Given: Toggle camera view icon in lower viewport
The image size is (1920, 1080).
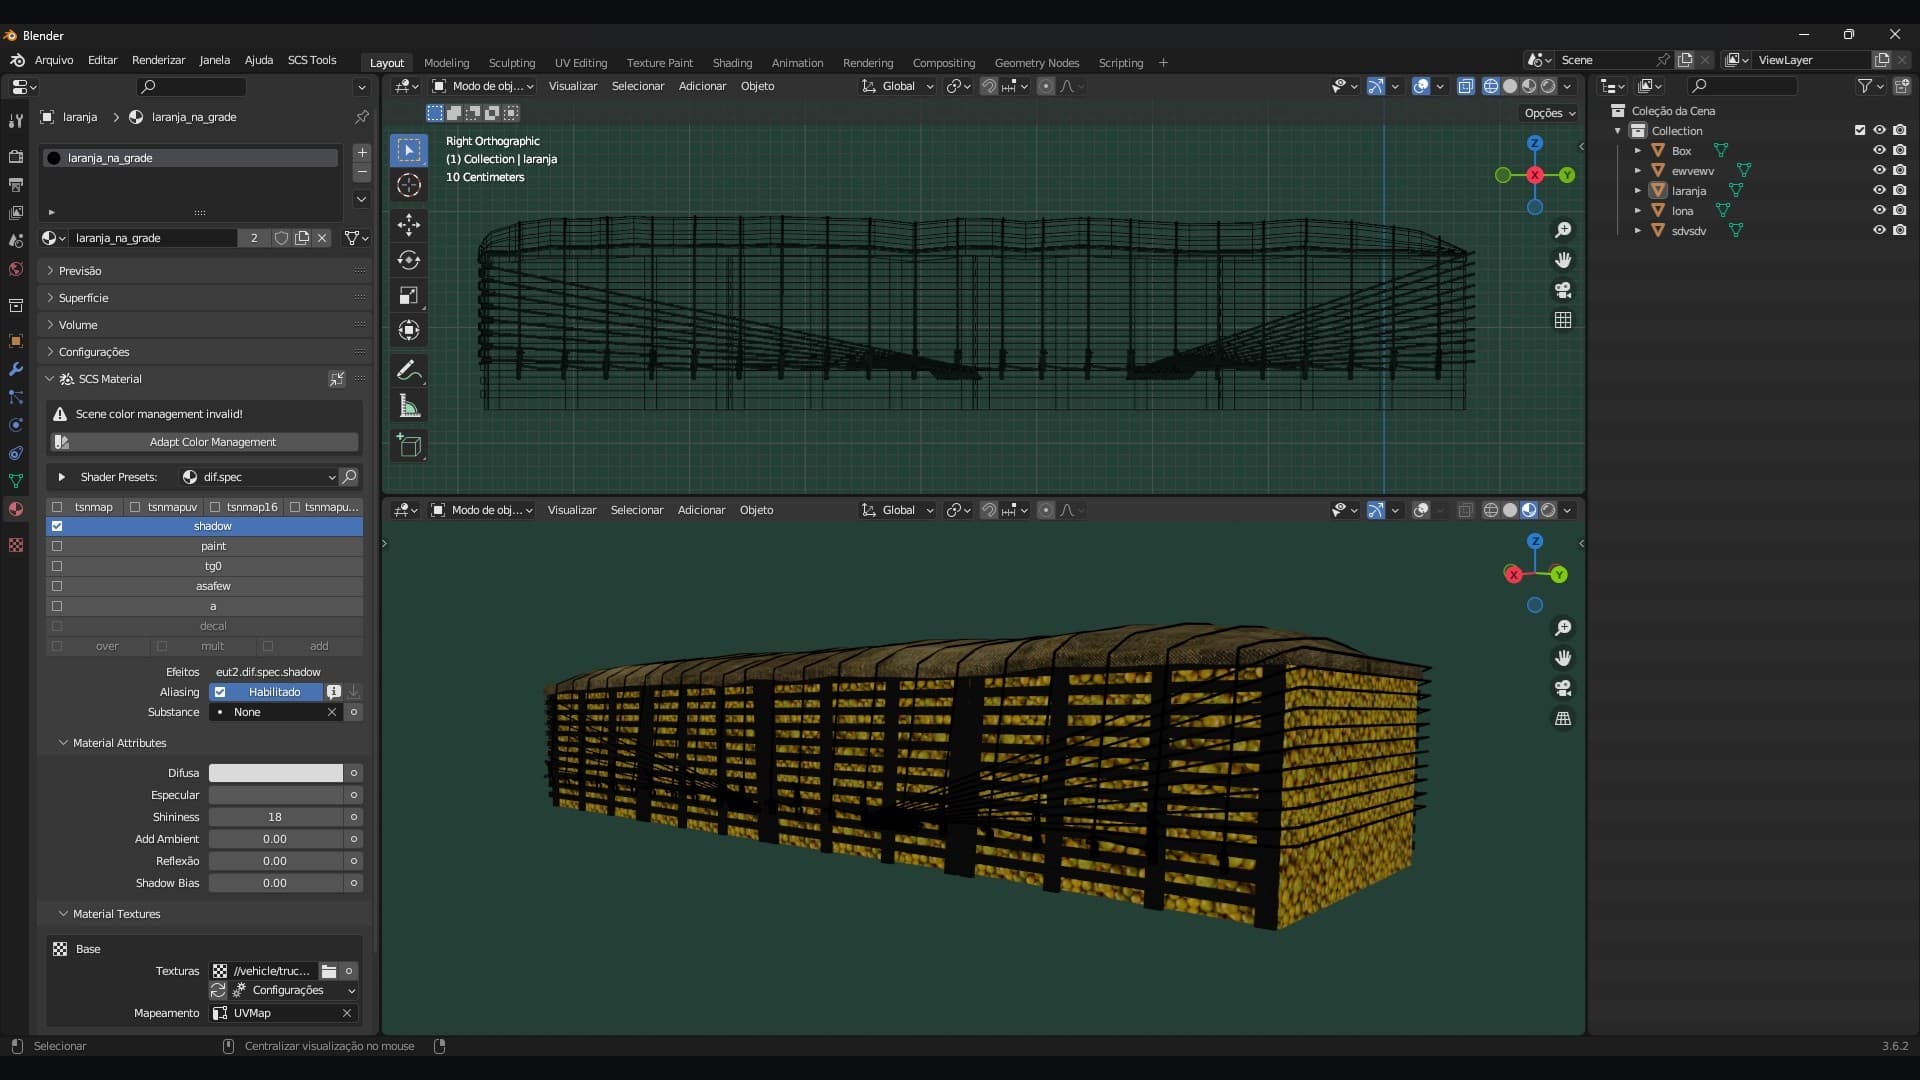Looking at the screenshot, I should (x=1563, y=688).
